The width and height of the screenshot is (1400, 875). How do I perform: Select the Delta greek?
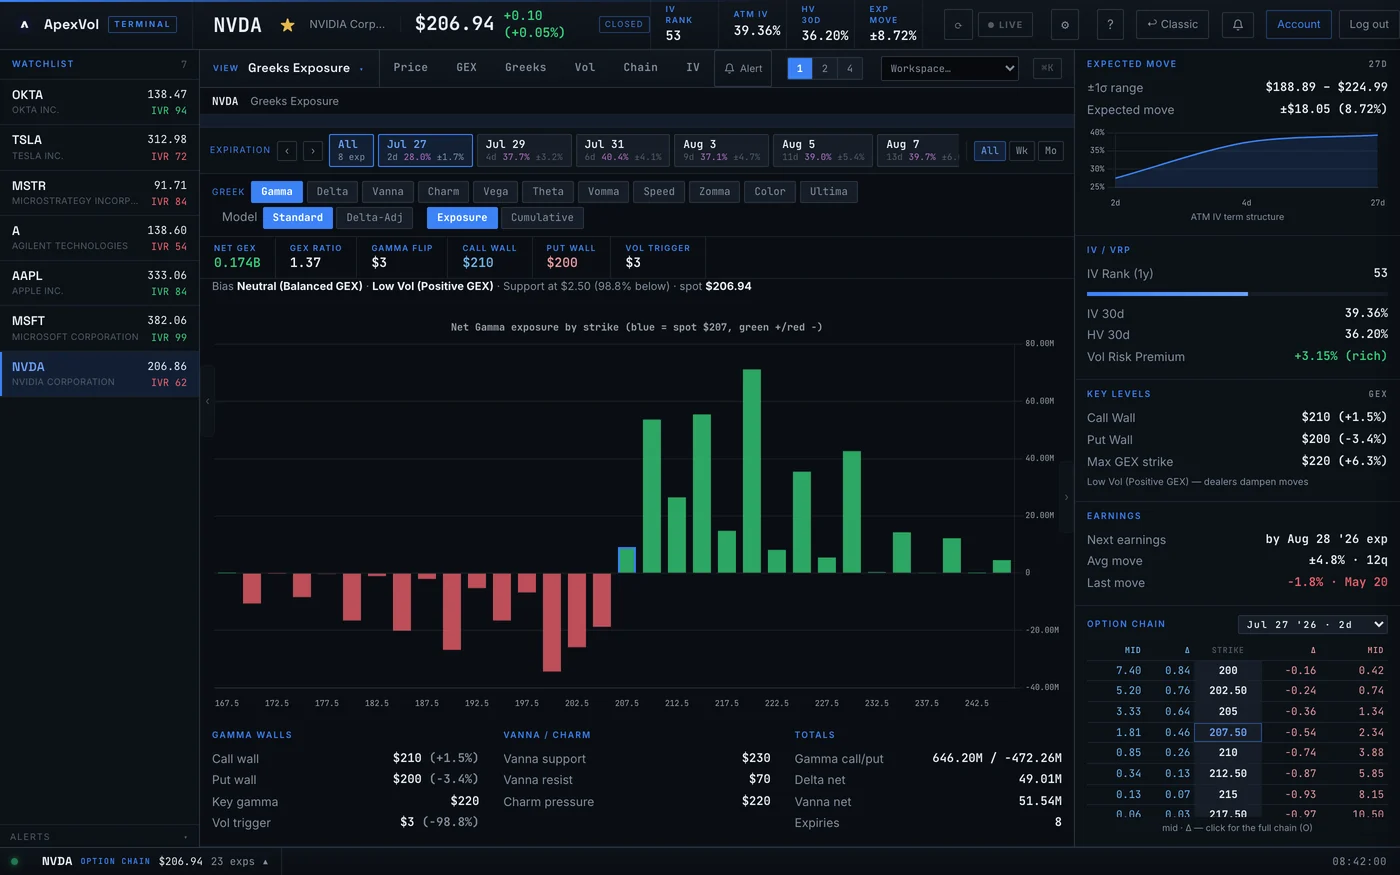pos(332,192)
